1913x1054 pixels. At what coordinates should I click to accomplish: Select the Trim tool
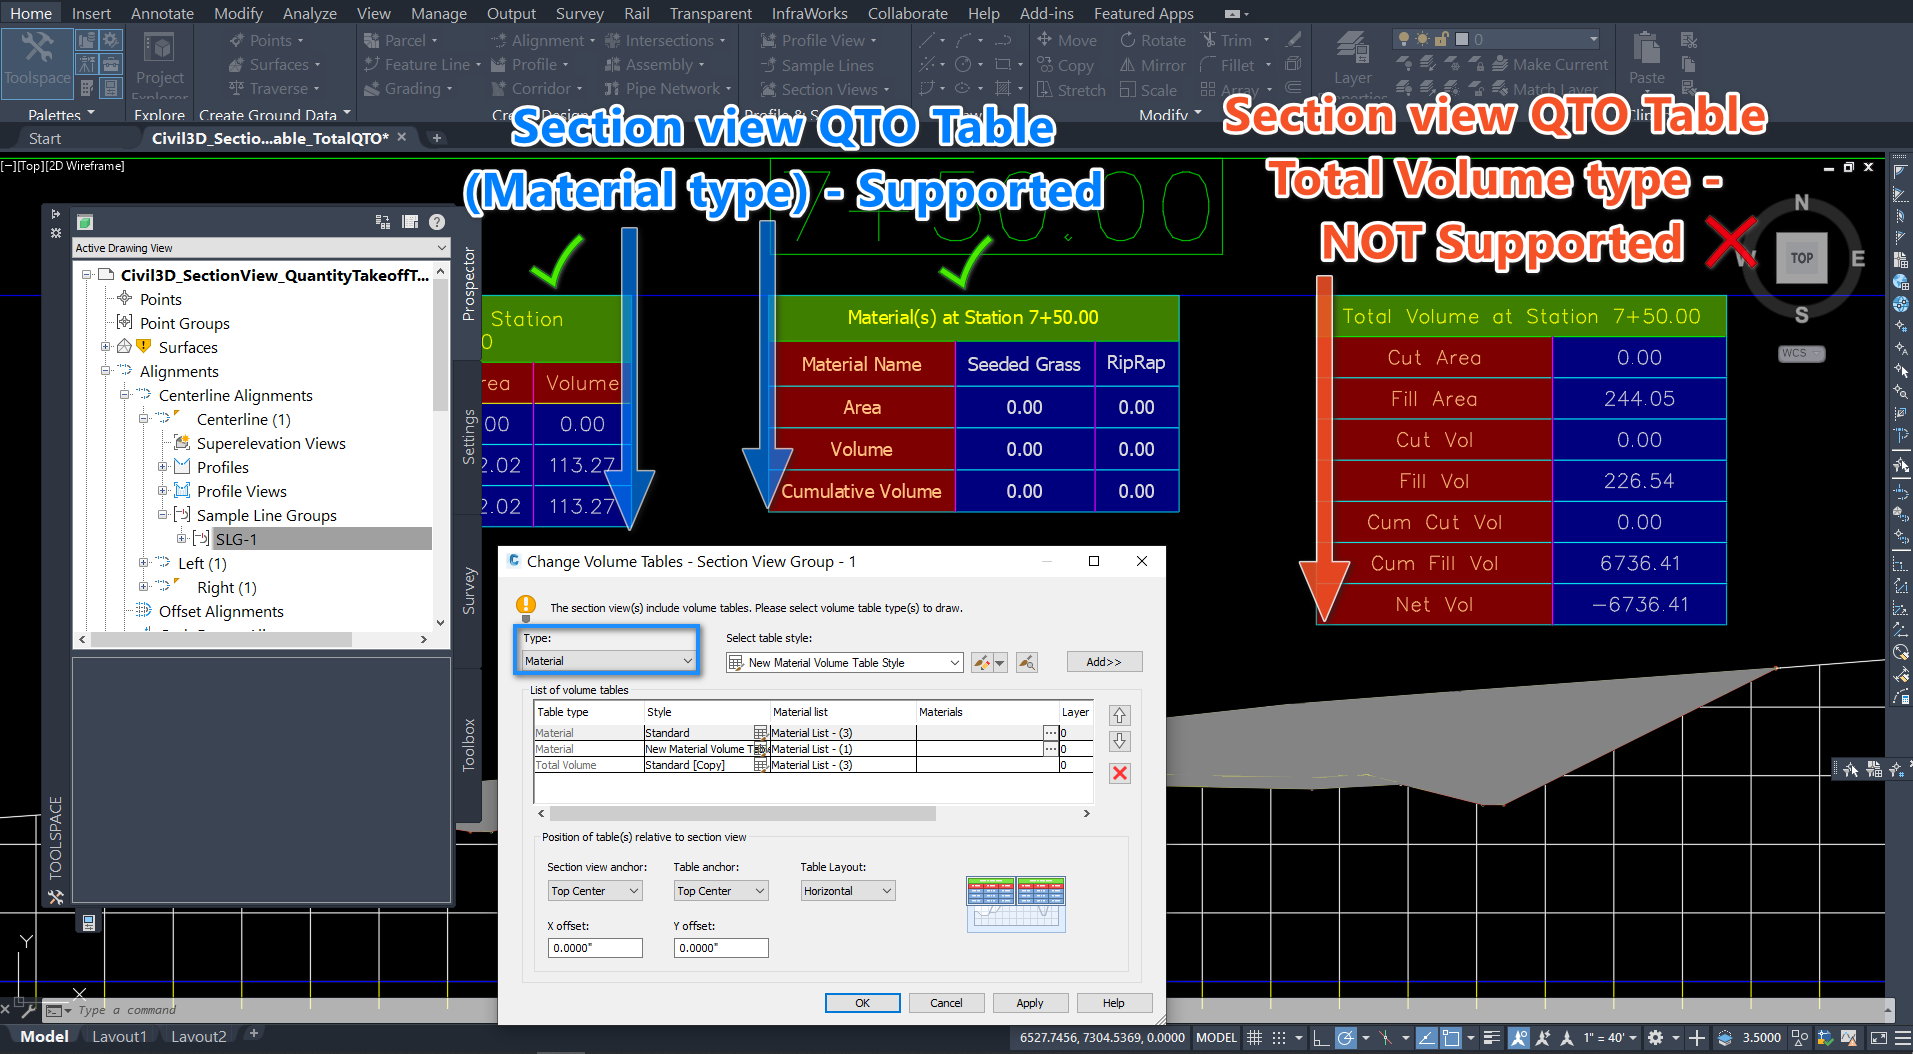[x=1226, y=40]
